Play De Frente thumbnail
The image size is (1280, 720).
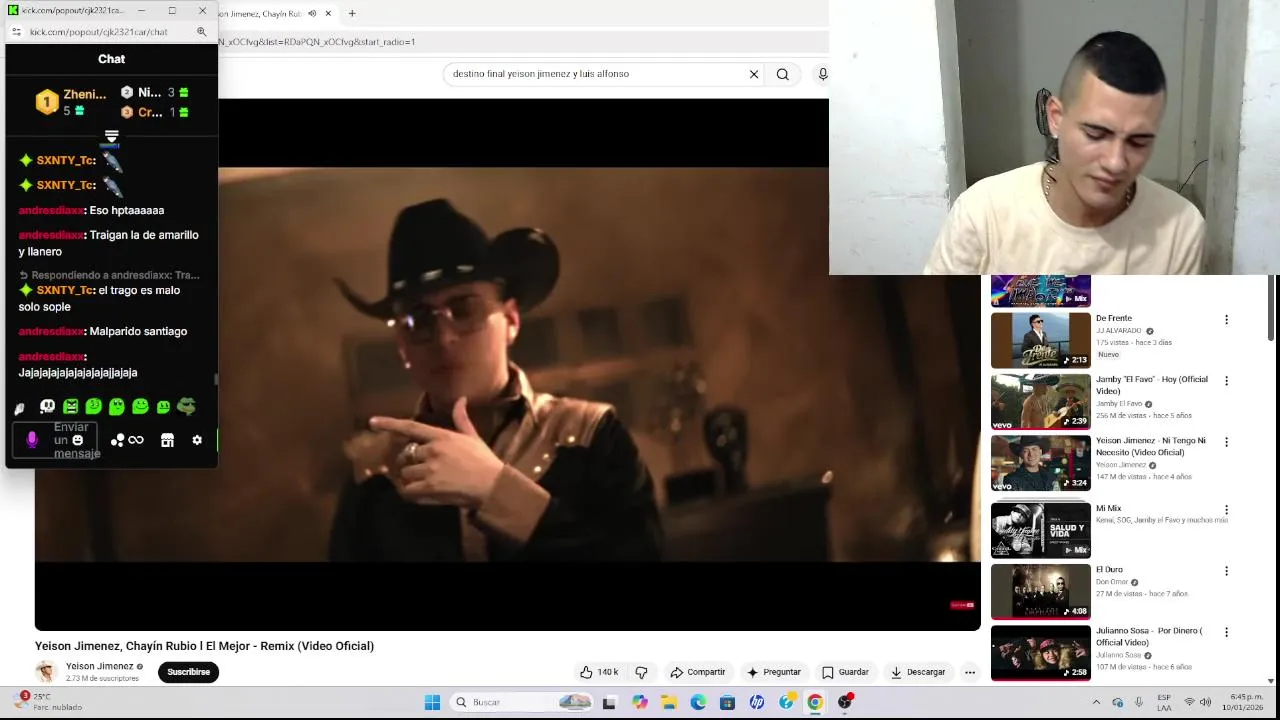point(1041,340)
